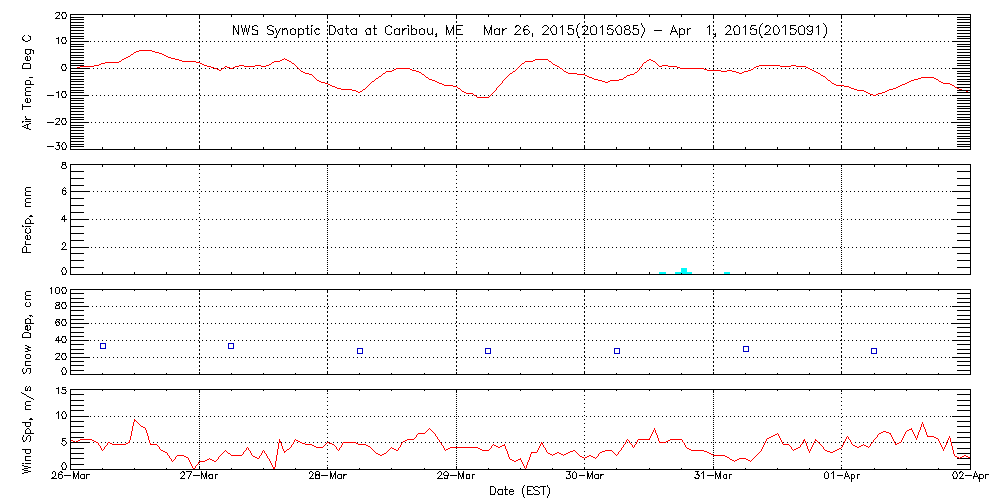
Task: Click the snow depth square after 27-Mar
Action: pyautogui.click(x=231, y=346)
